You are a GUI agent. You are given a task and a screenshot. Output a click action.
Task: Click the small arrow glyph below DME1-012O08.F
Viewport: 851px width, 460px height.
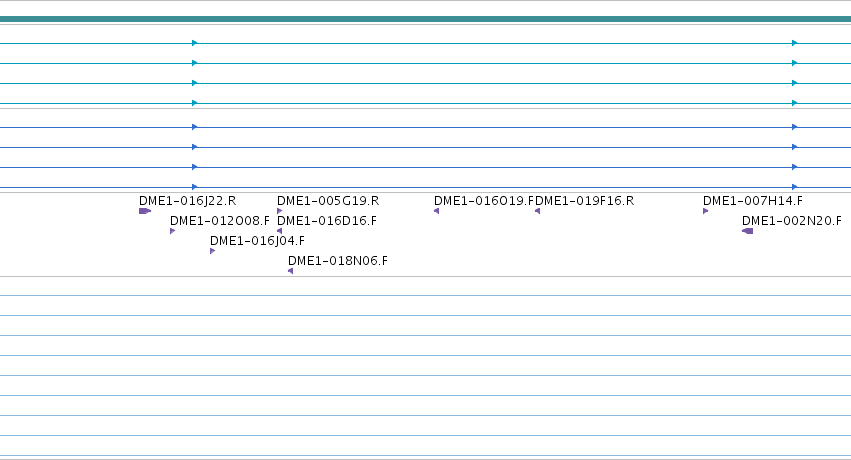[173, 231]
